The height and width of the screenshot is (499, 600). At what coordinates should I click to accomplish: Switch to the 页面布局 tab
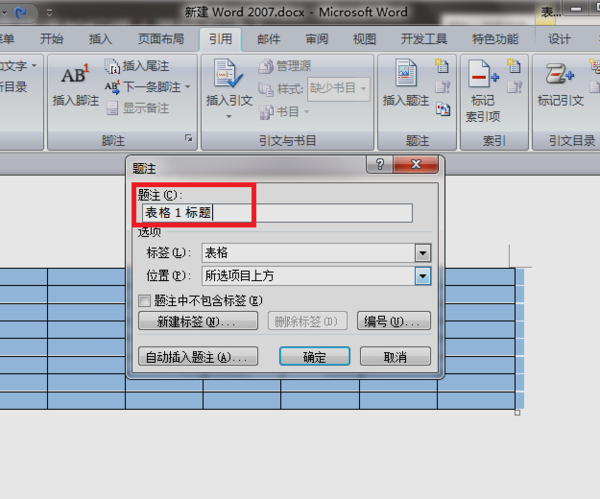[161, 39]
